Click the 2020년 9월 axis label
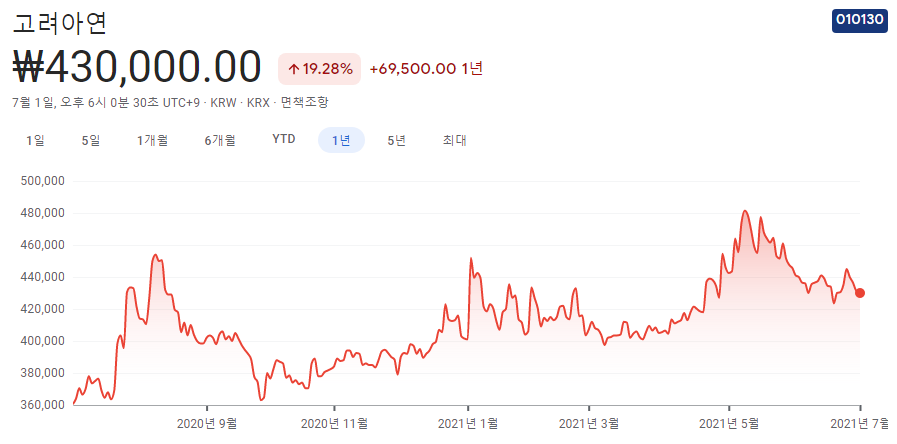 click(x=207, y=424)
